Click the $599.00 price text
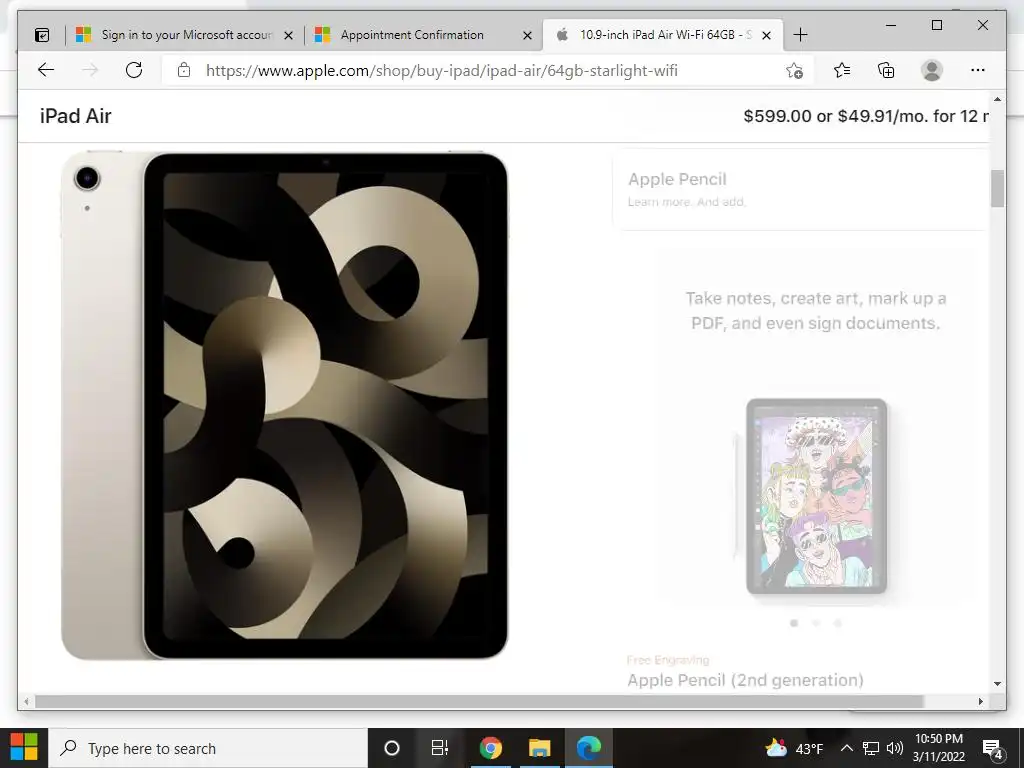The image size is (1024, 768). 777,116
